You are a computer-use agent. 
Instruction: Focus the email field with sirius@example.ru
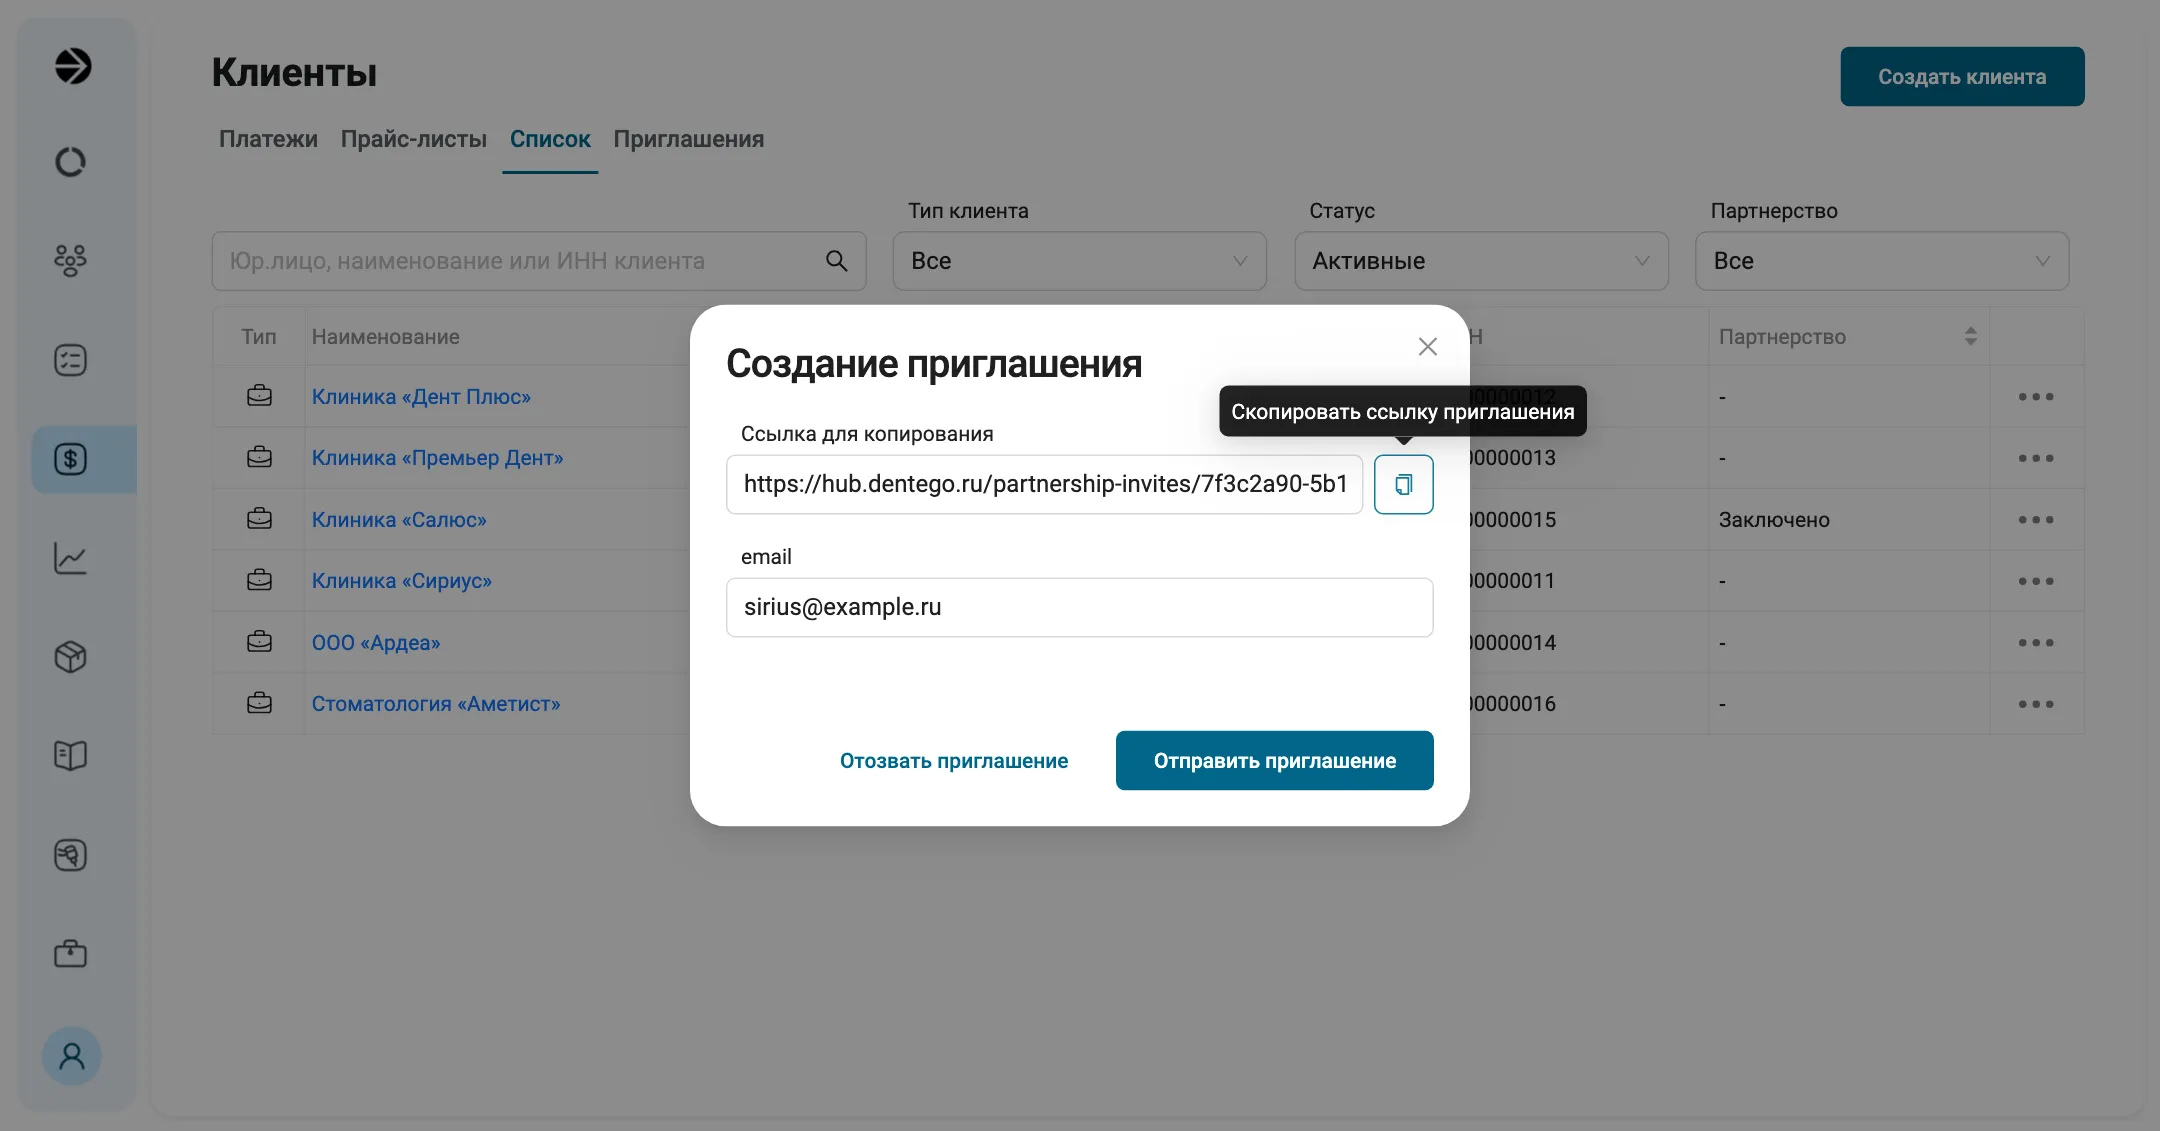[1079, 607]
